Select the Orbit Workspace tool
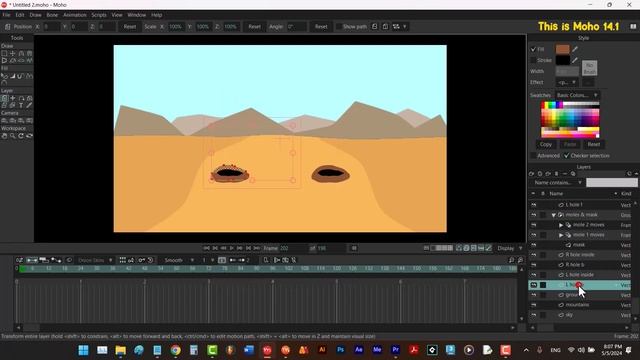The width and height of the screenshot is (640, 360). [29, 136]
